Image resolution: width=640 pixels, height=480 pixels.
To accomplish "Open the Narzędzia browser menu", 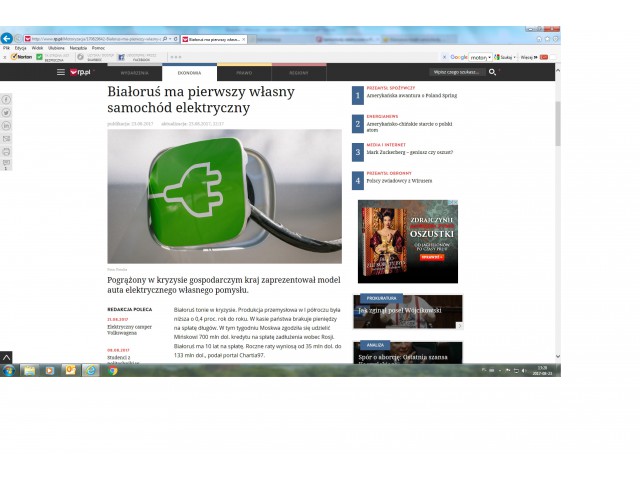I will point(78,47).
